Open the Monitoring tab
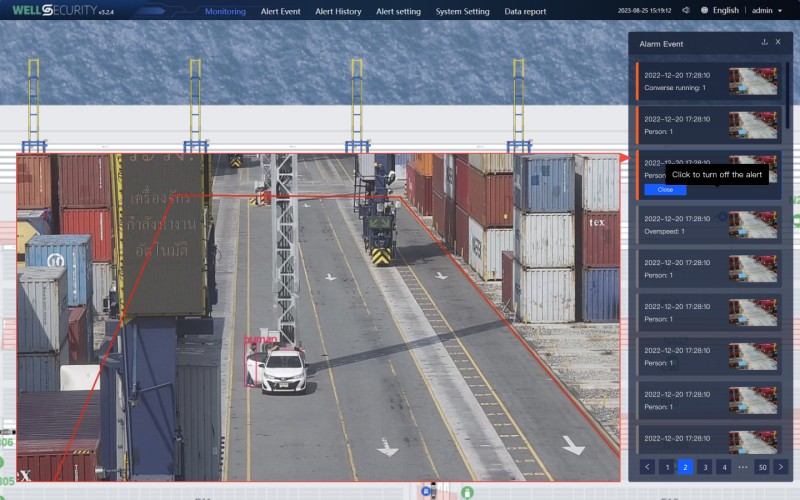 [x=225, y=11]
